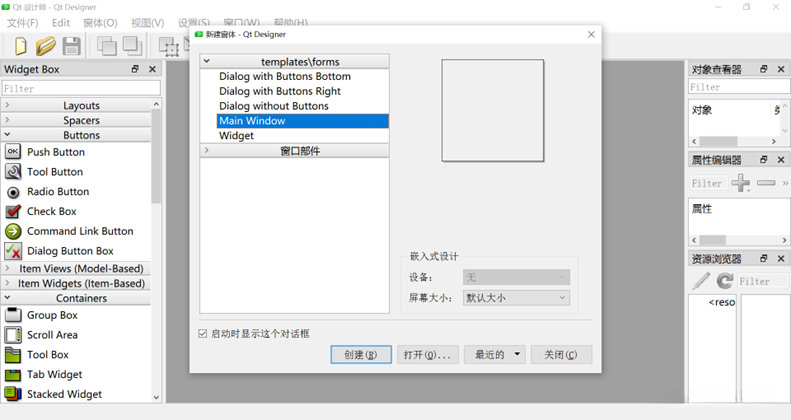Click the 打开(O)... button
Image resolution: width=791 pixels, height=420 pixels.
coord(427,354)
